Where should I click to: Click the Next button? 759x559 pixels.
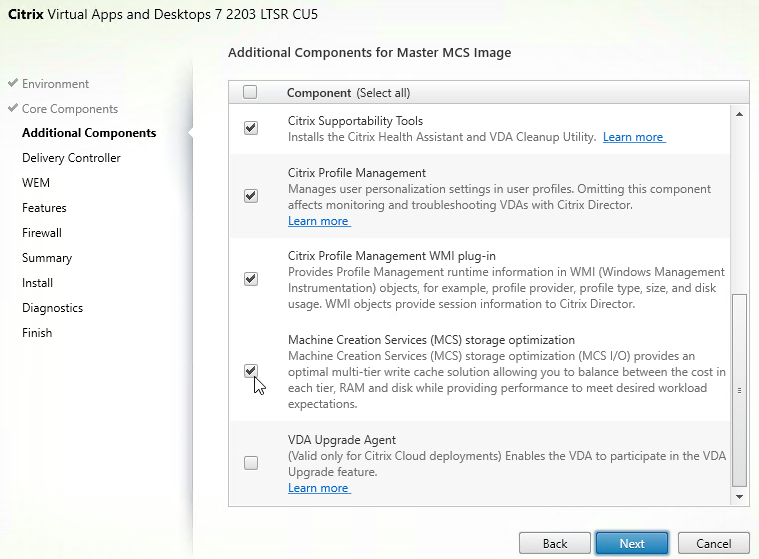pyautogui.click(x=632, y=544)
